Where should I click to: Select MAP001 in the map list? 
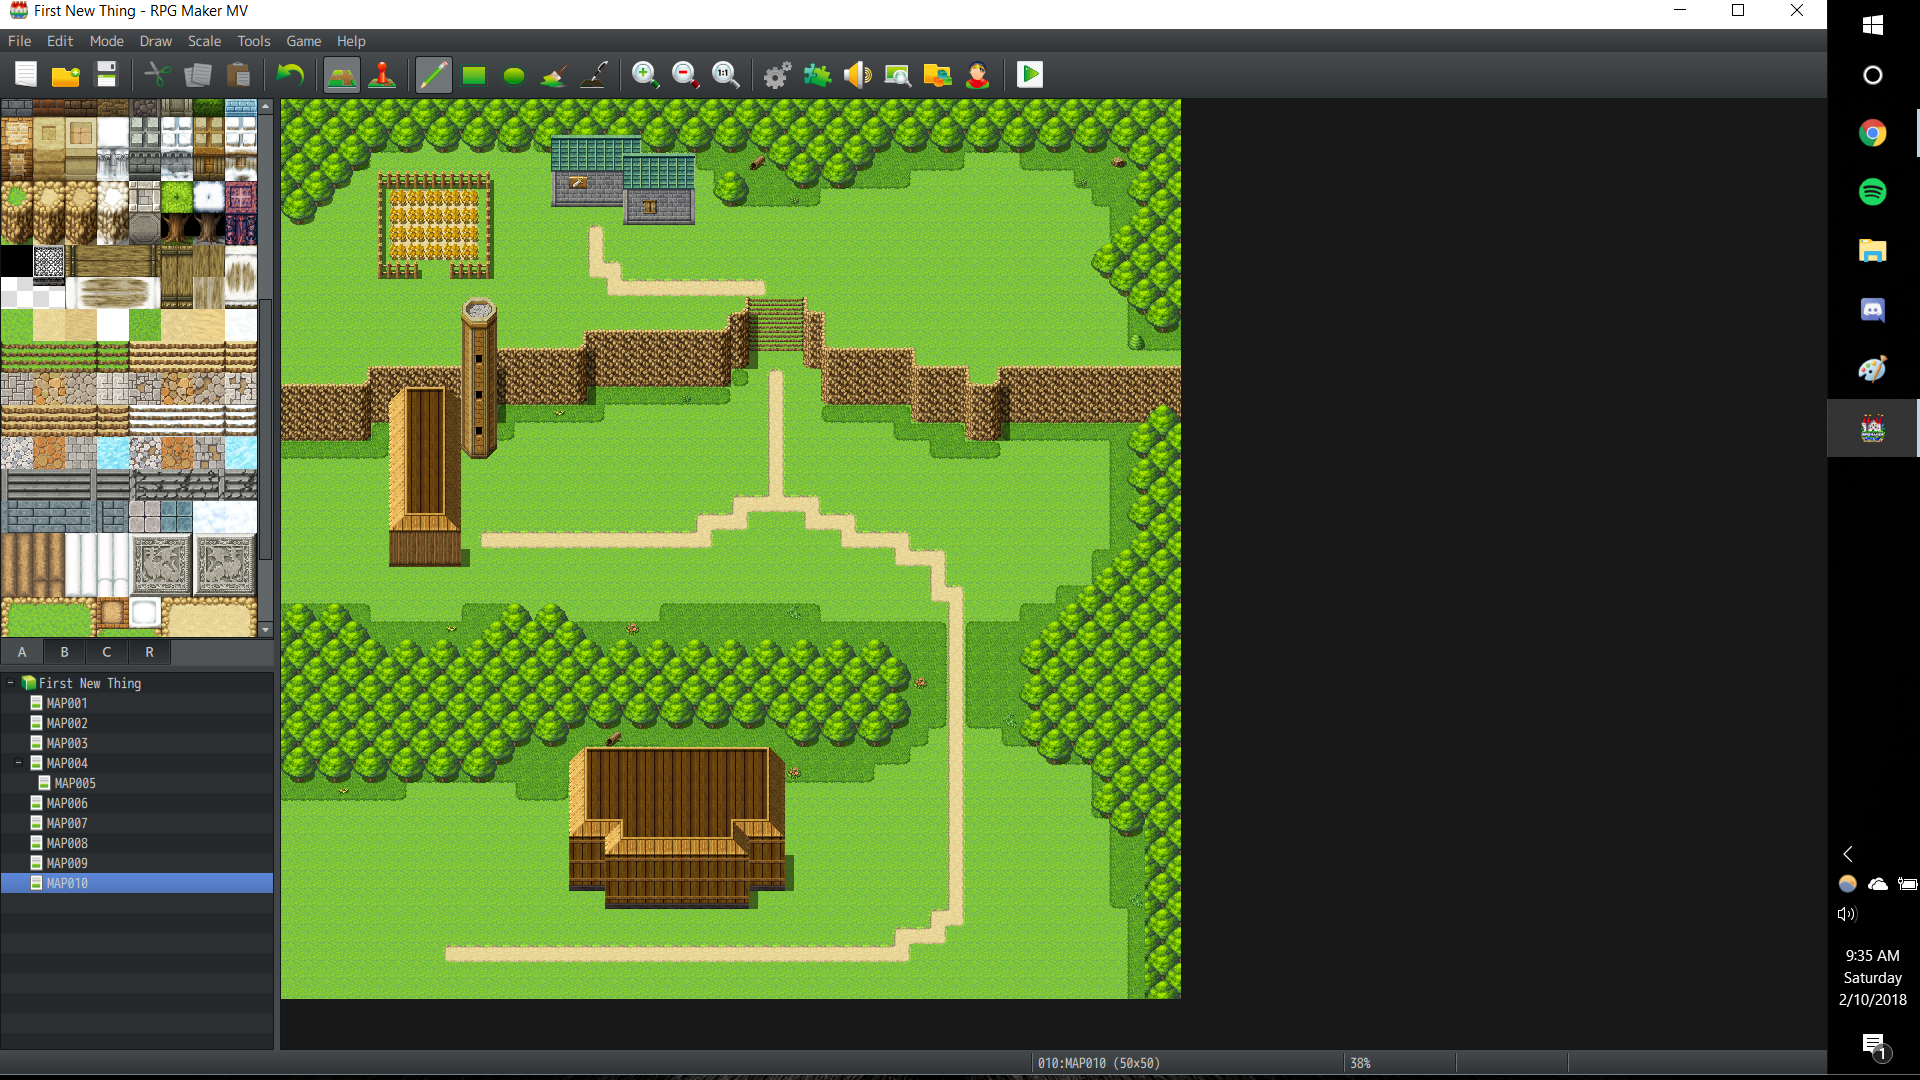tap(67, 703)
